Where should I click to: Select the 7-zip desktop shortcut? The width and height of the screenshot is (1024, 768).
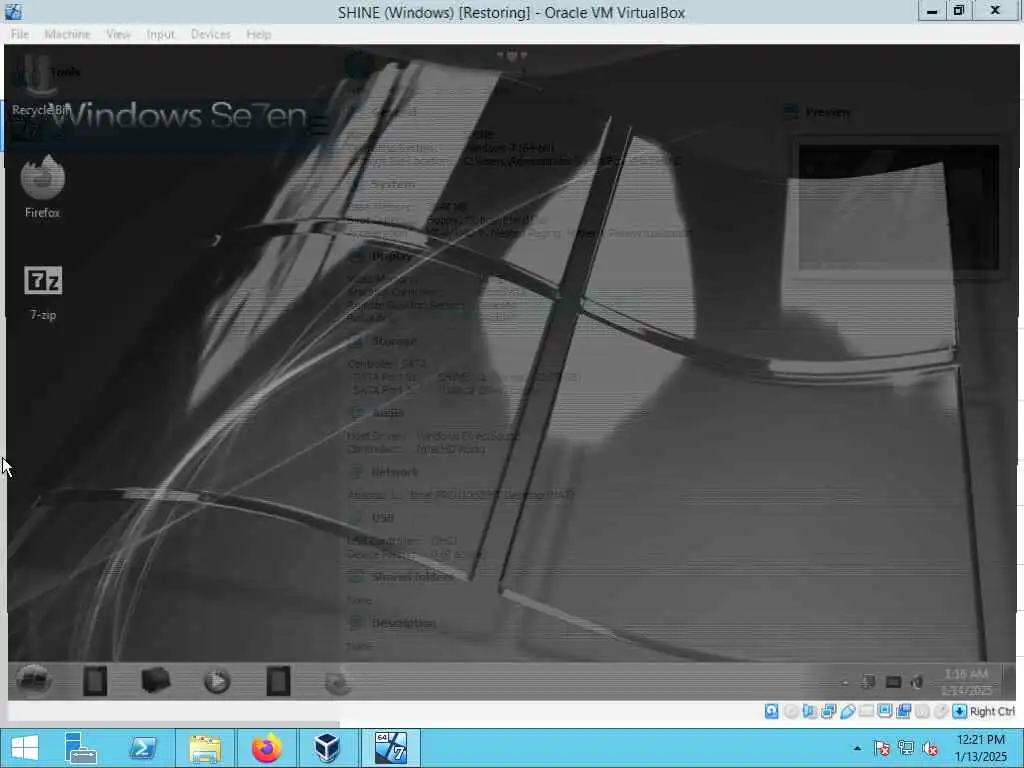click(x=43, y=293)
